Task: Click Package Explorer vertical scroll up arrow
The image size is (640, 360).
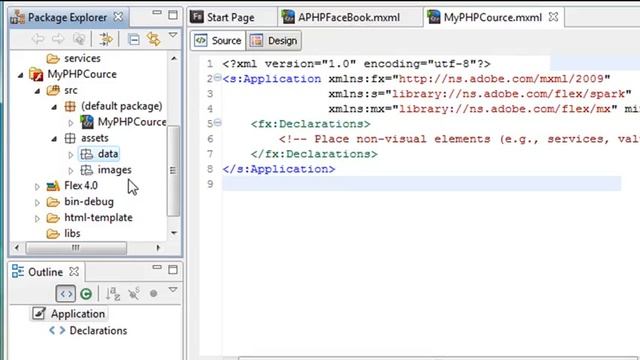Action: tap(174, 58)
